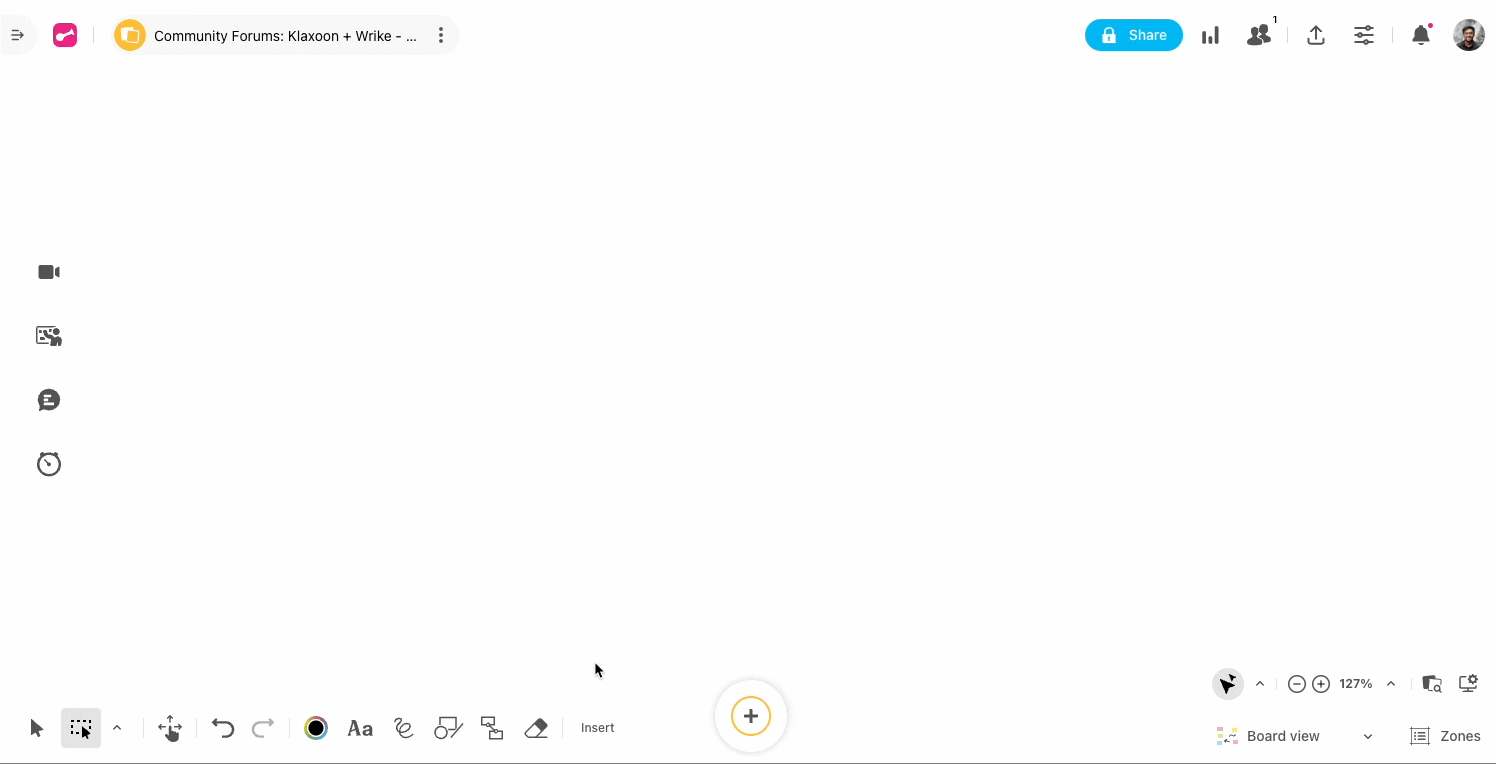The height and width of the screenshot is (764, 1496).
Task: Zoom out with the minus button
Action: (1297, 684)
